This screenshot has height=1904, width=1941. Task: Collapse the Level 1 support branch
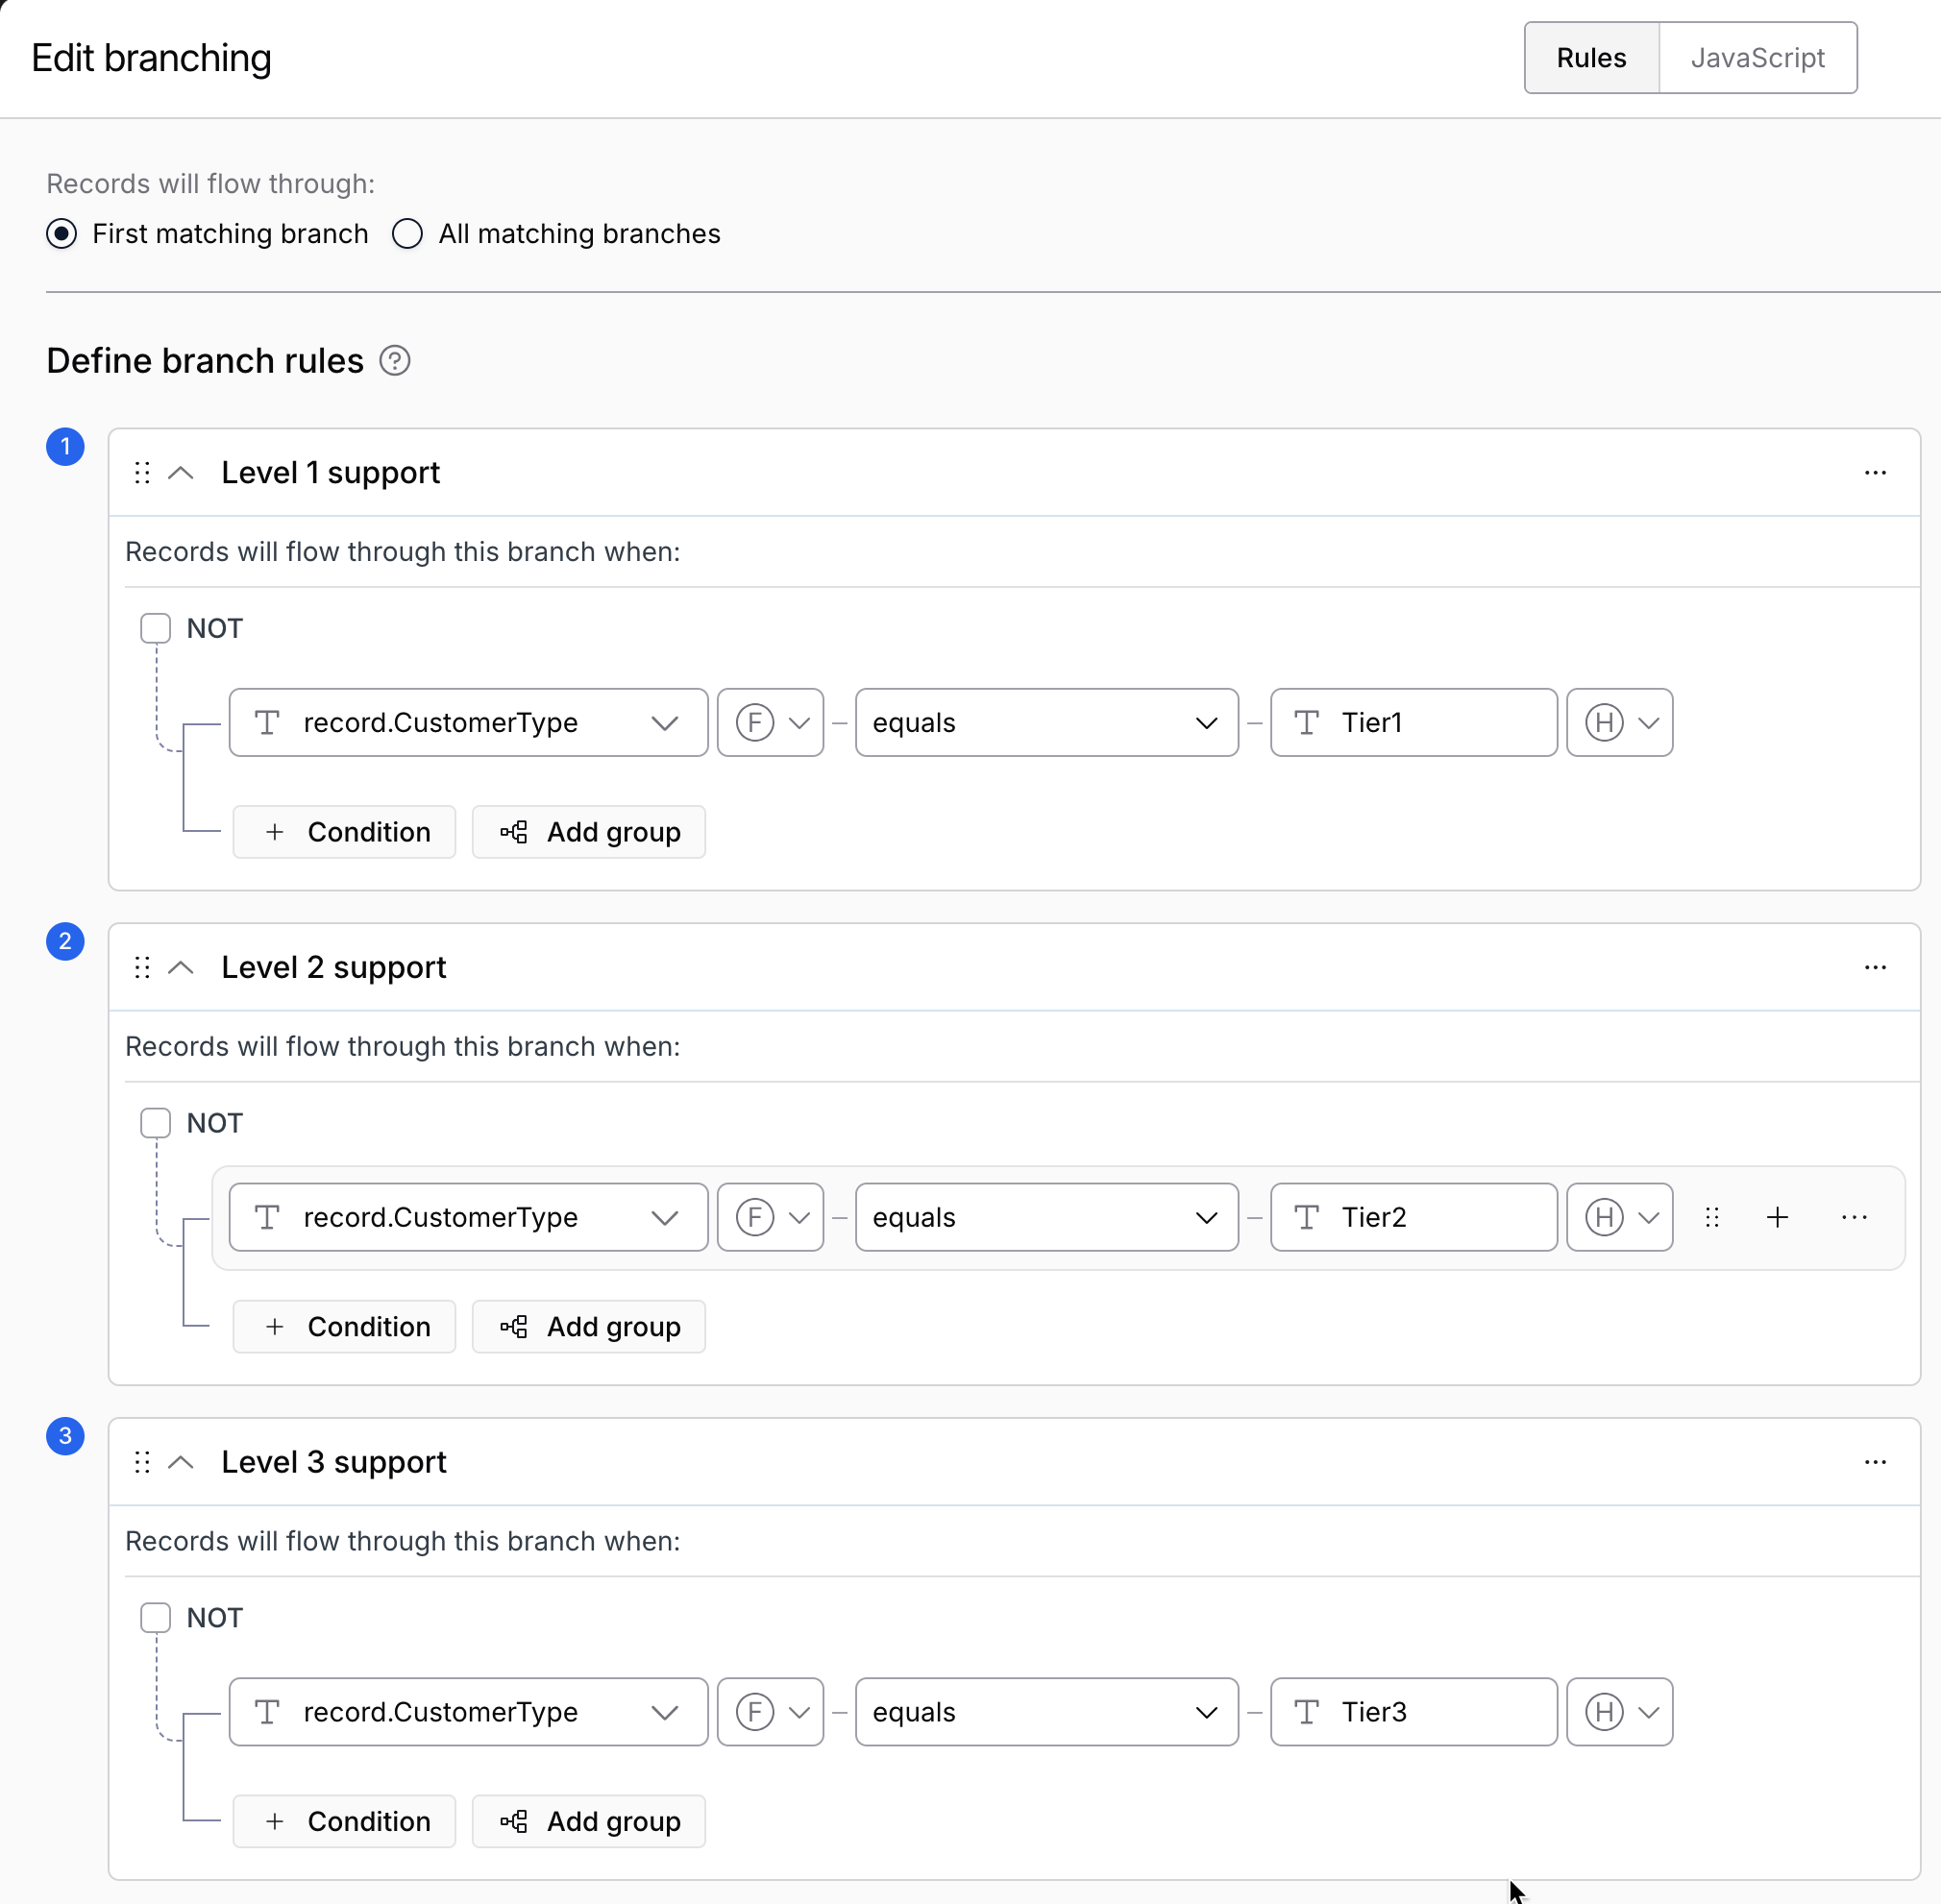[181, 473]
